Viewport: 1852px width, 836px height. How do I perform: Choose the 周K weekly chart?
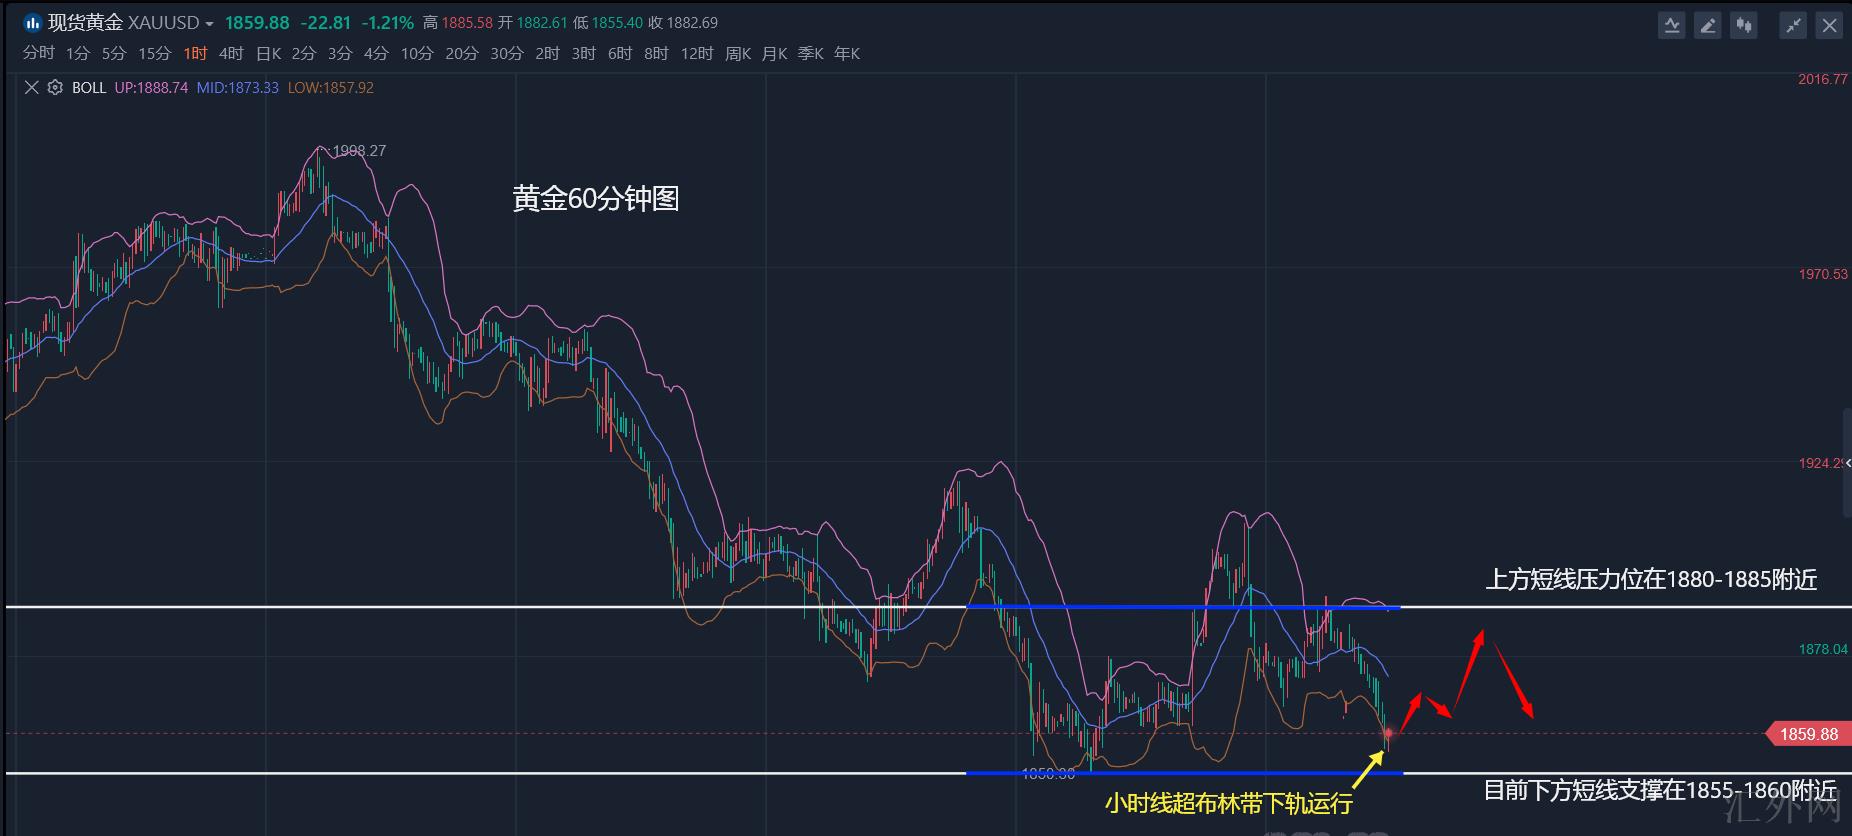coord(738,54)
